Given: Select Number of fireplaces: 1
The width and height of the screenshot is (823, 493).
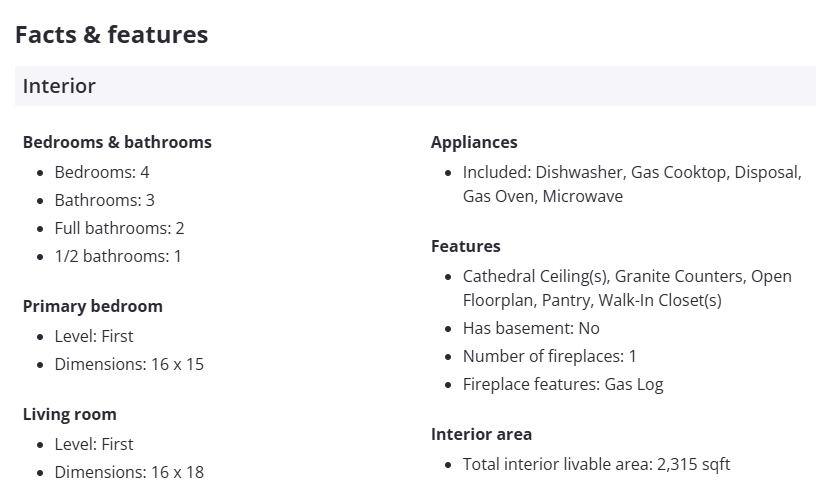Looking at the screenshot, I should click(549, 356).
